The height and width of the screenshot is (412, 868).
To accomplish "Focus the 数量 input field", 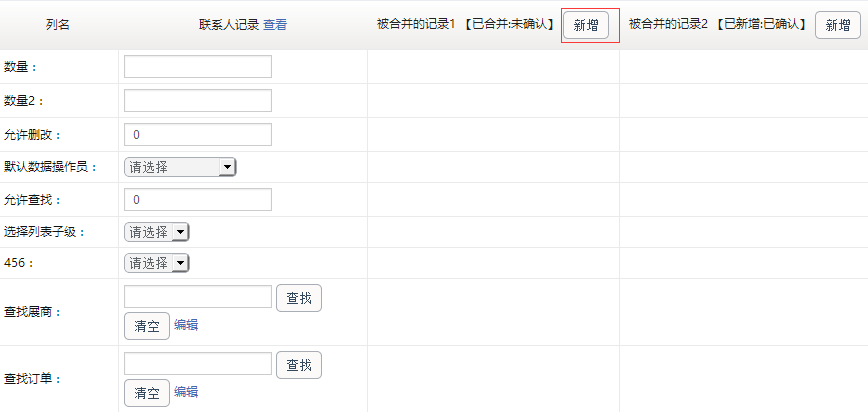I will coord(198,66).
